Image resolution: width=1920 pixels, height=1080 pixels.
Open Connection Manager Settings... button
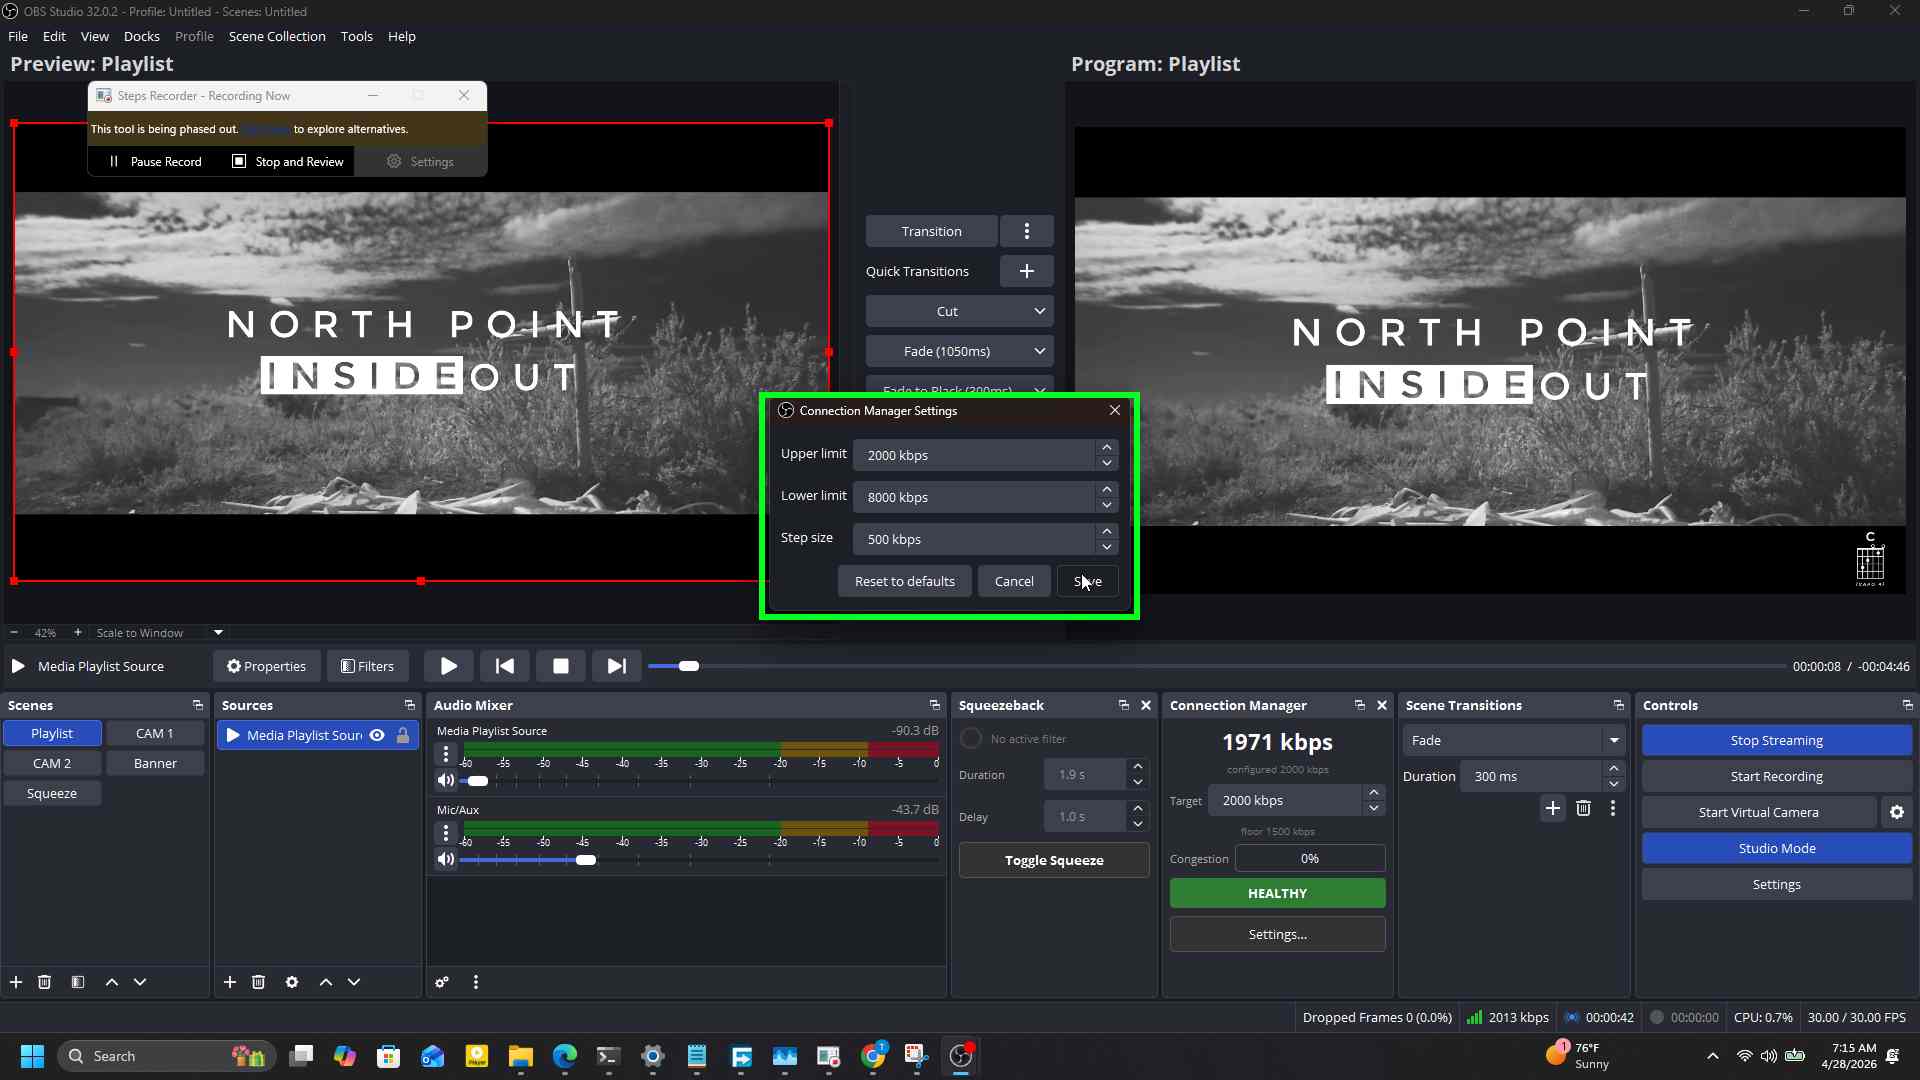(x=1277, y=934)
